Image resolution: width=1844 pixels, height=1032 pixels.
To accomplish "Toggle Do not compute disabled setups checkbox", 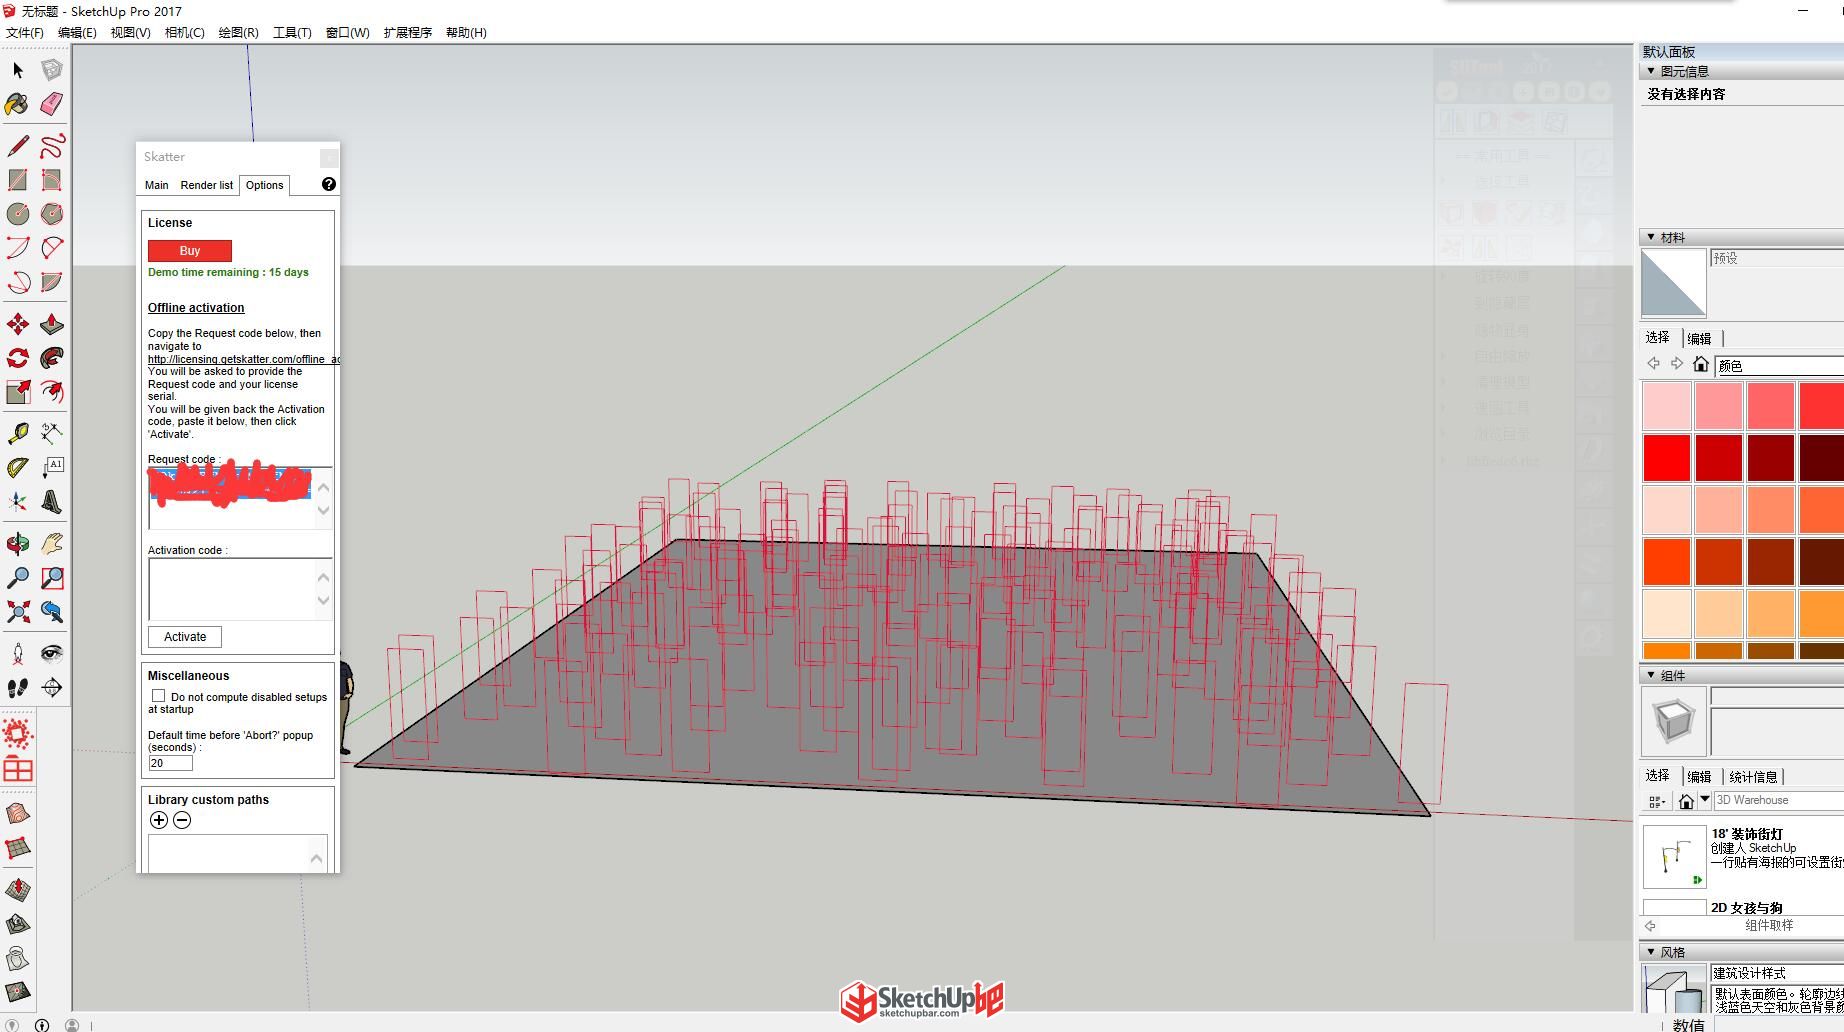I will [158, 696].
